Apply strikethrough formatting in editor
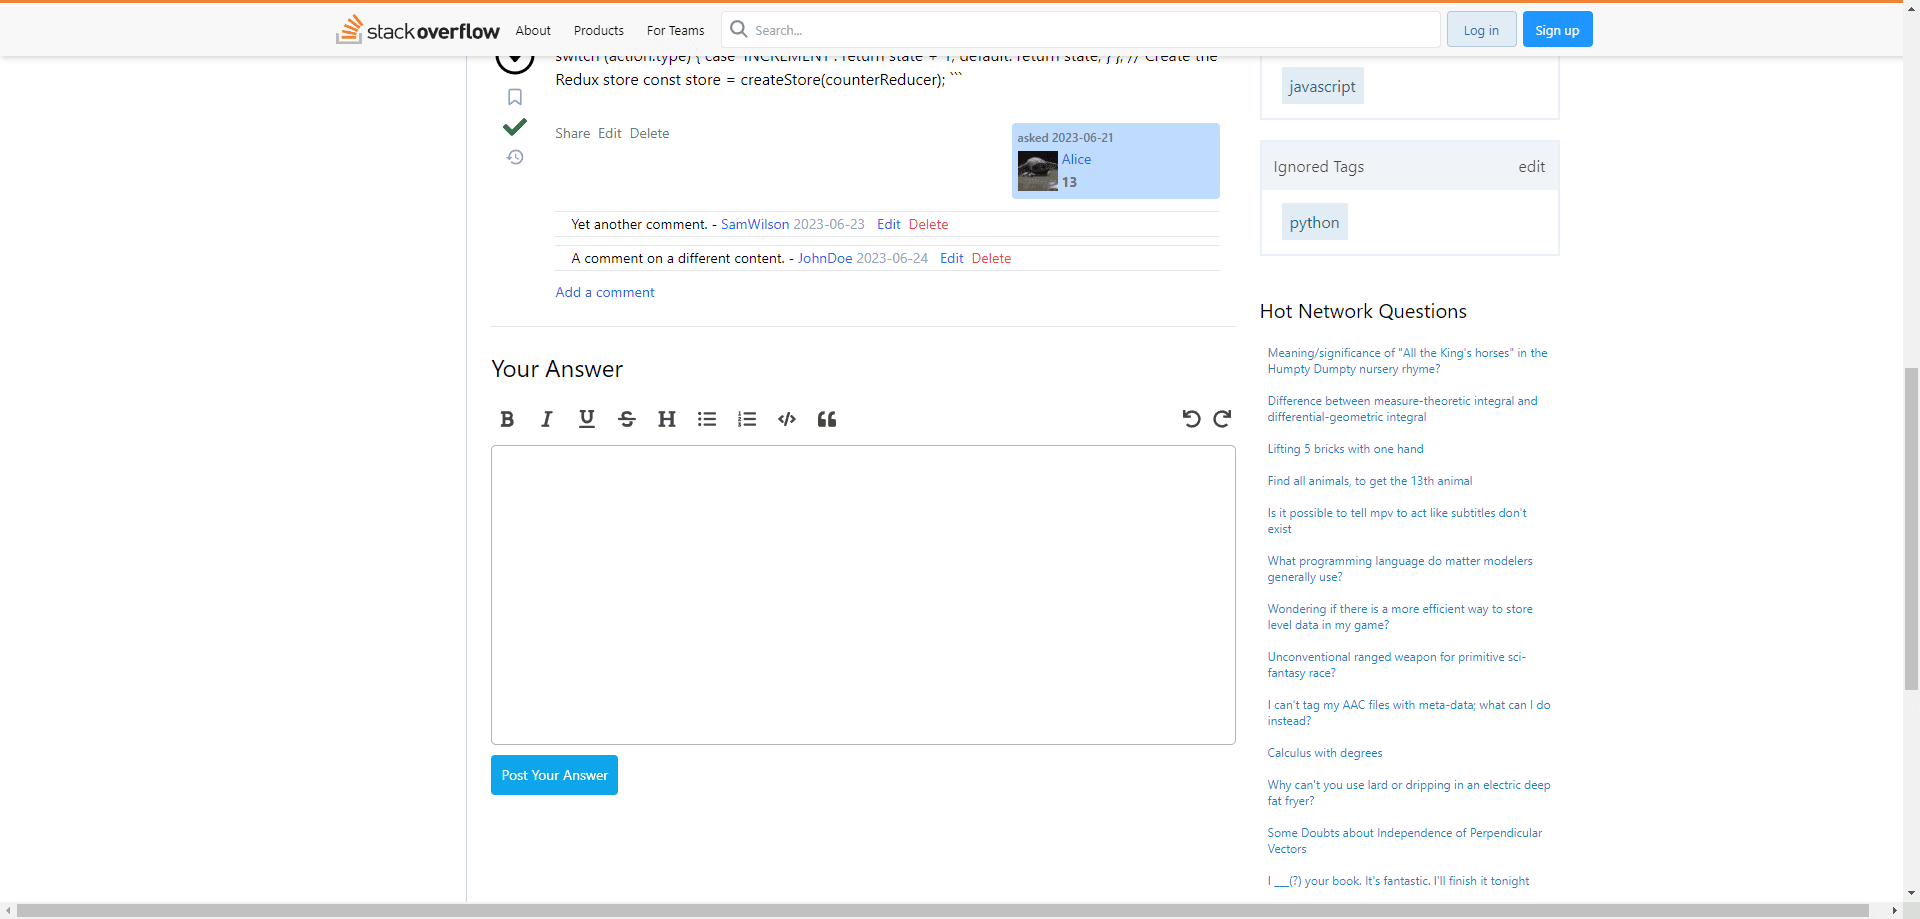 point(627,419)
